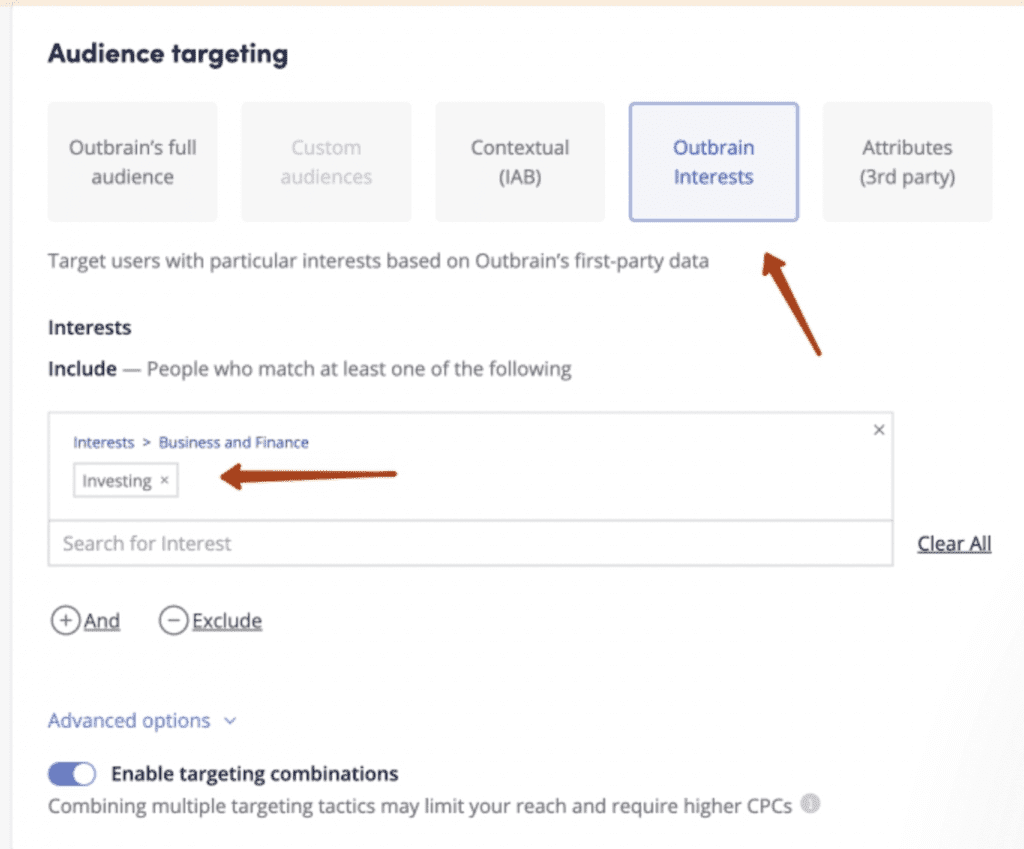Click the plus circle And icon
This screenshot has height=849, width=1024.
coord(66,620)
